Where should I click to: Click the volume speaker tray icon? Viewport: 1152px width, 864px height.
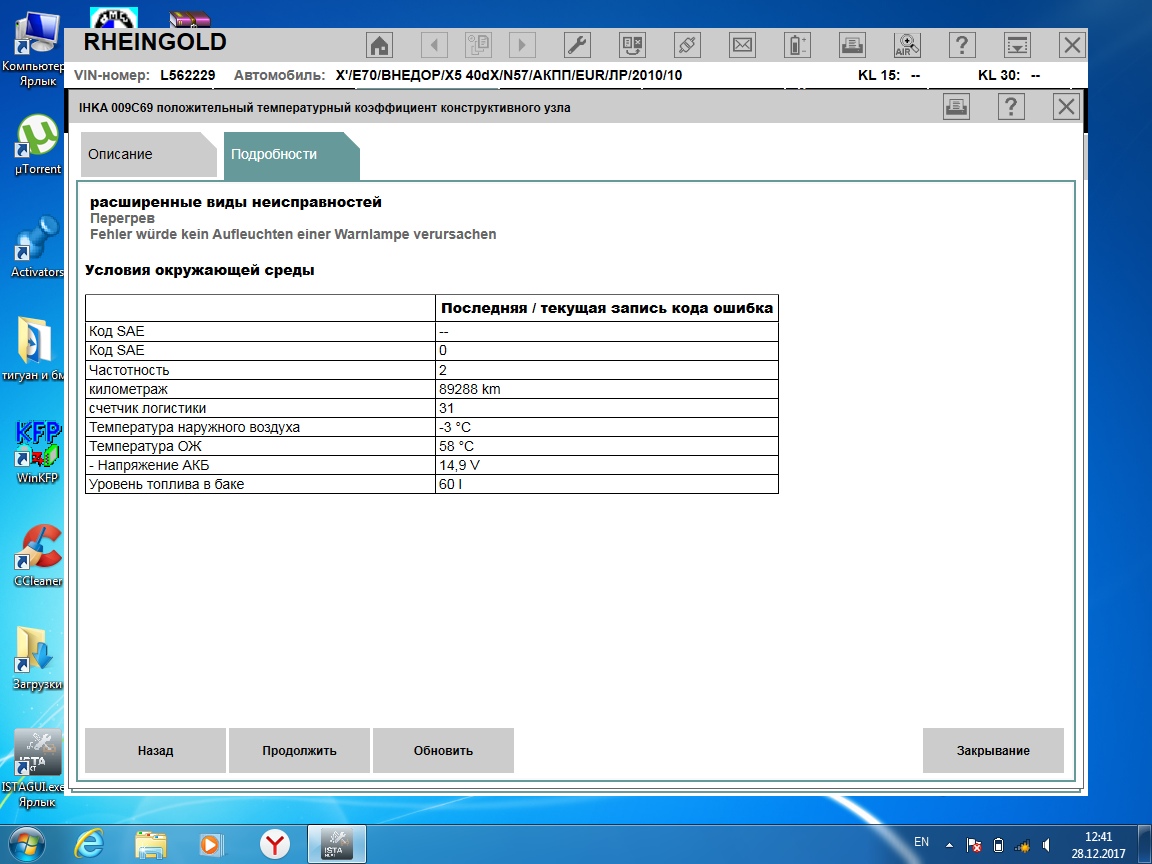(x=1046, y=845)
